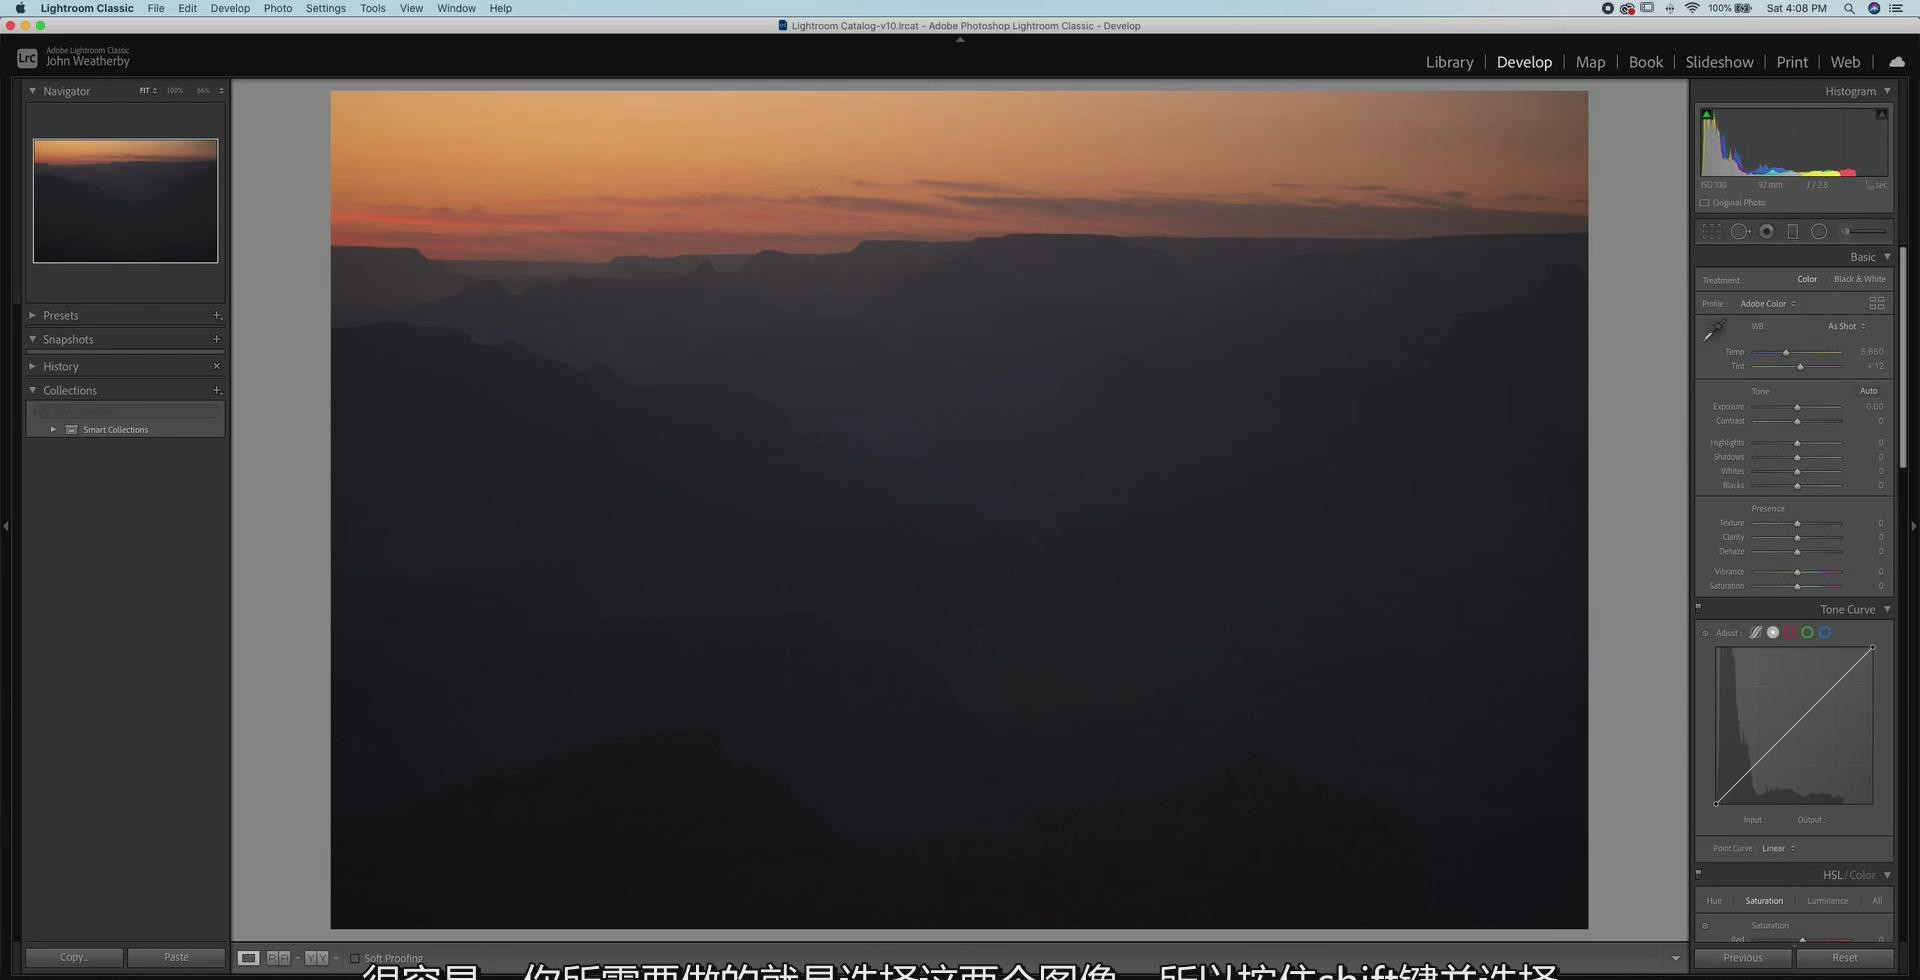Switch to Before/After side-by-side view

[x=278, y=958]
